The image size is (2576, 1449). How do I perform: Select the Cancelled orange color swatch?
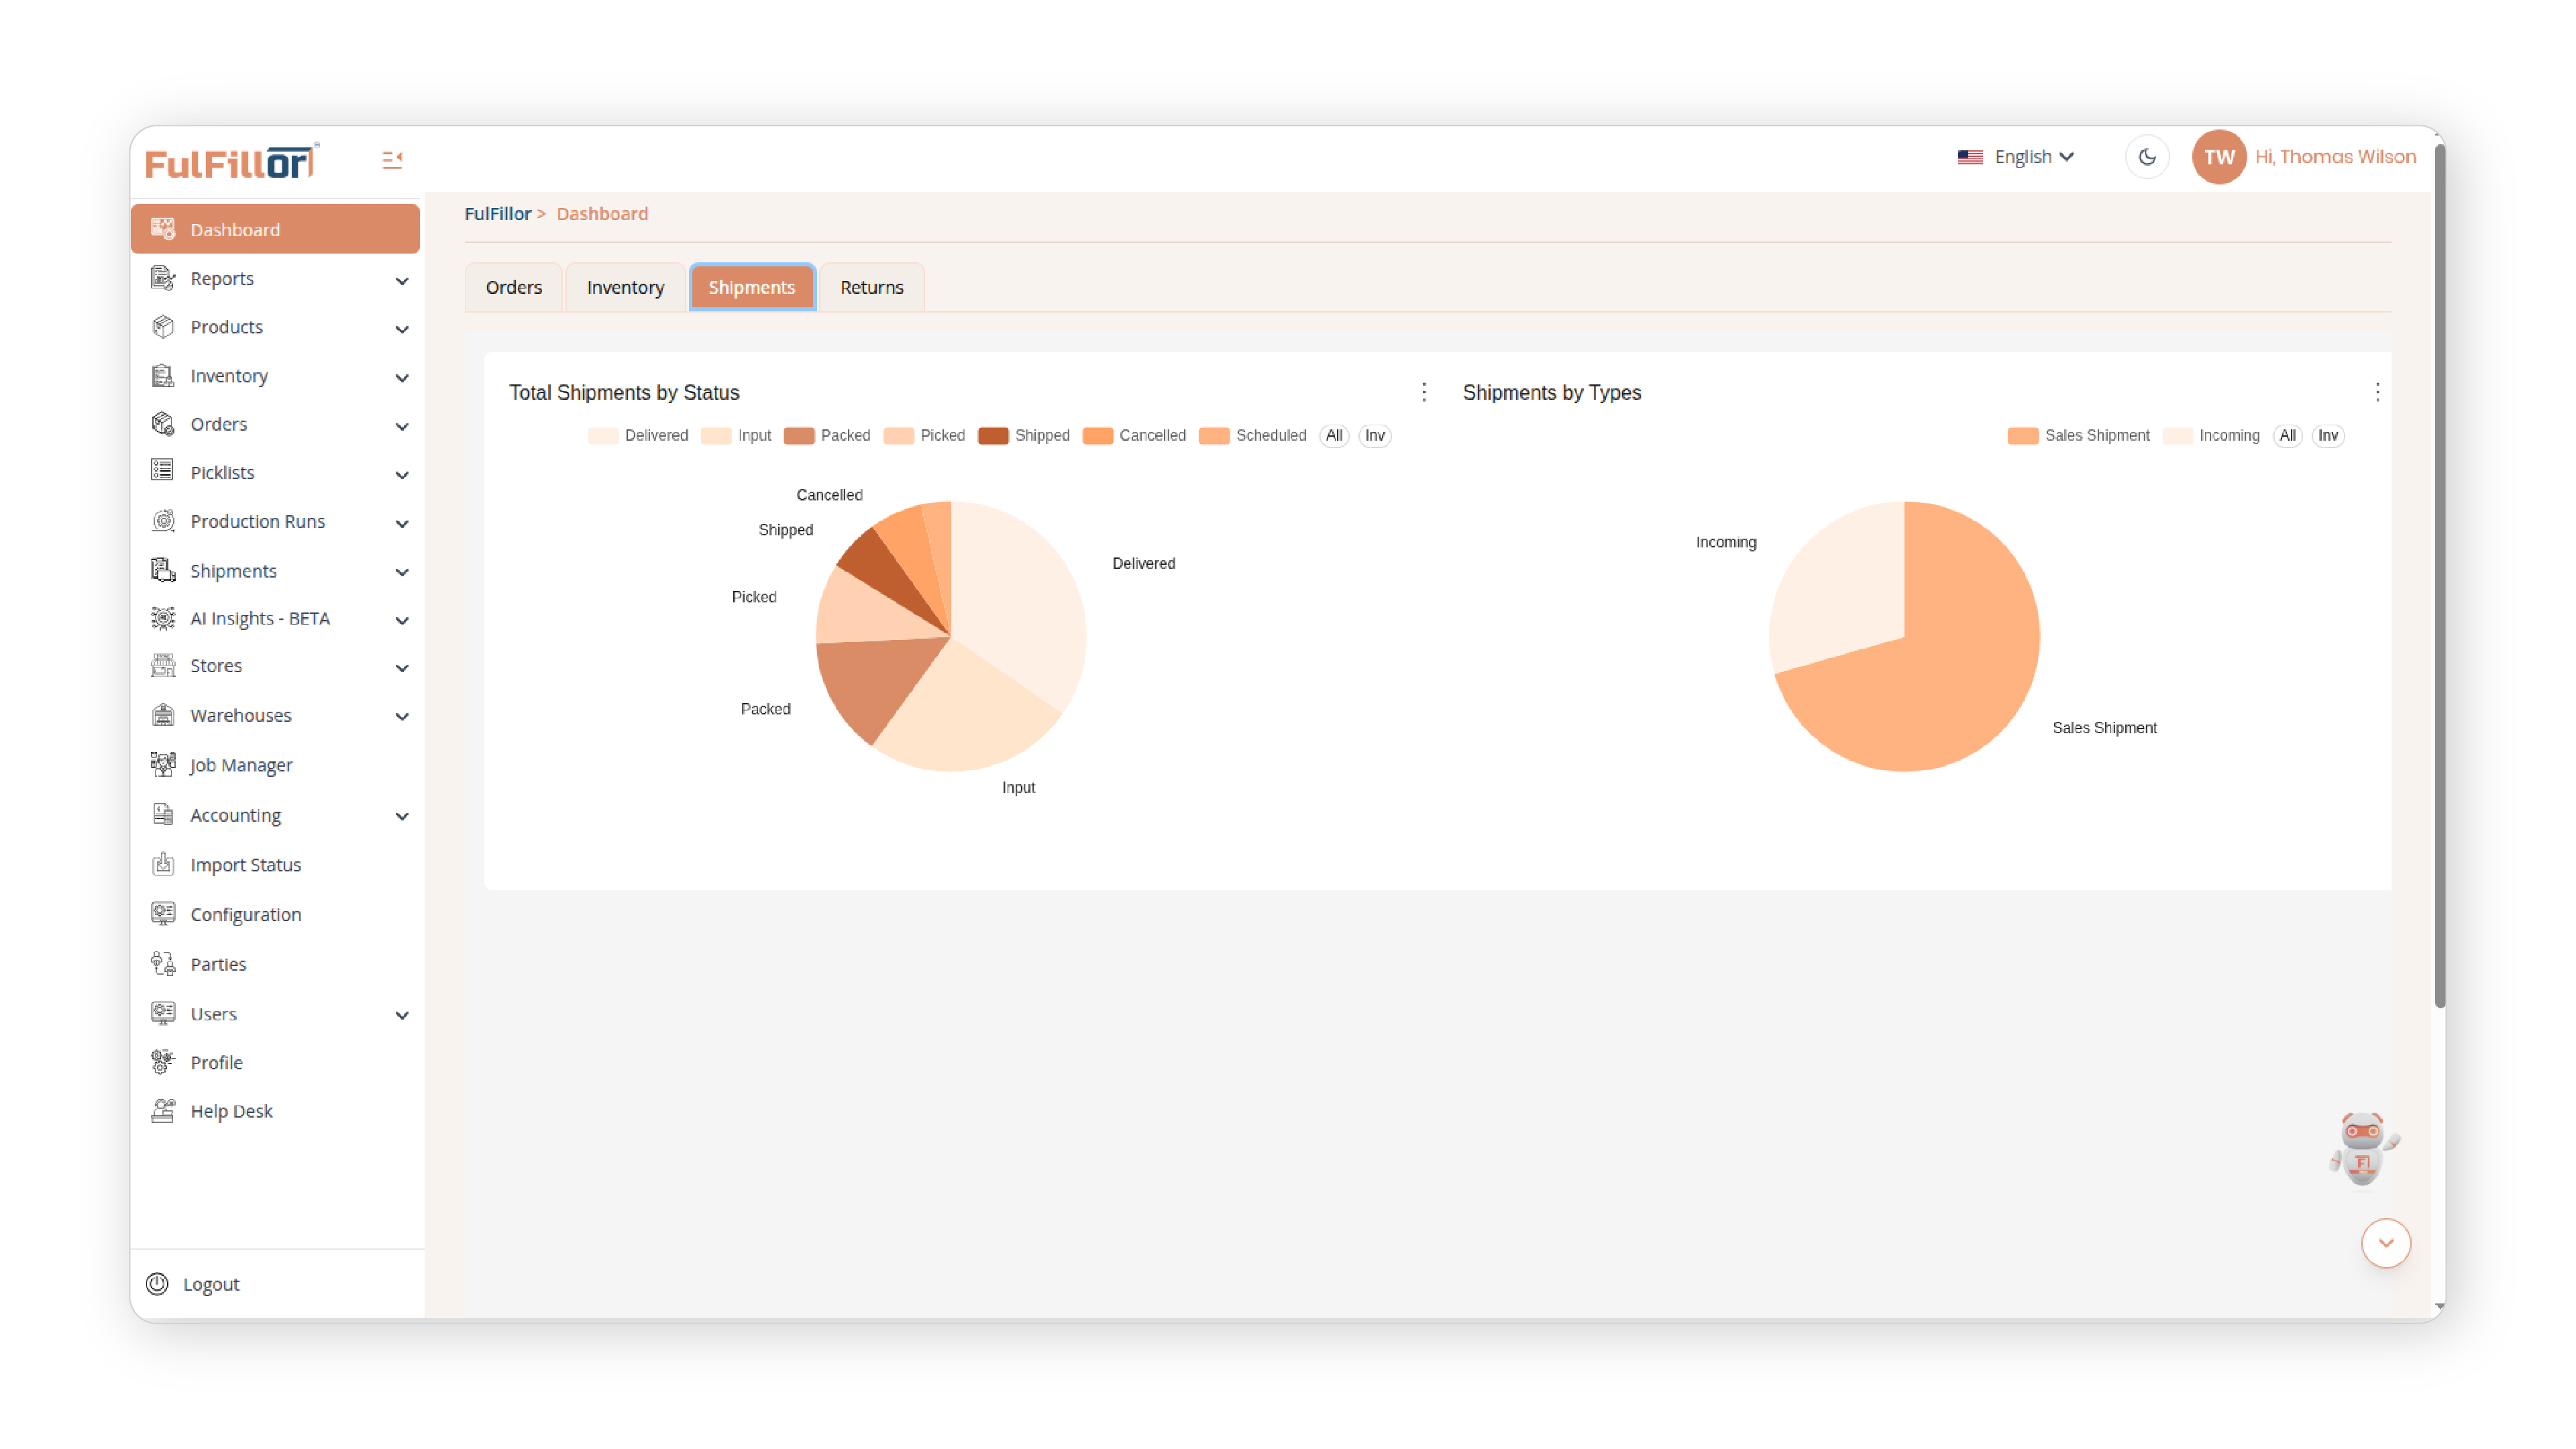pos(1097,435)
